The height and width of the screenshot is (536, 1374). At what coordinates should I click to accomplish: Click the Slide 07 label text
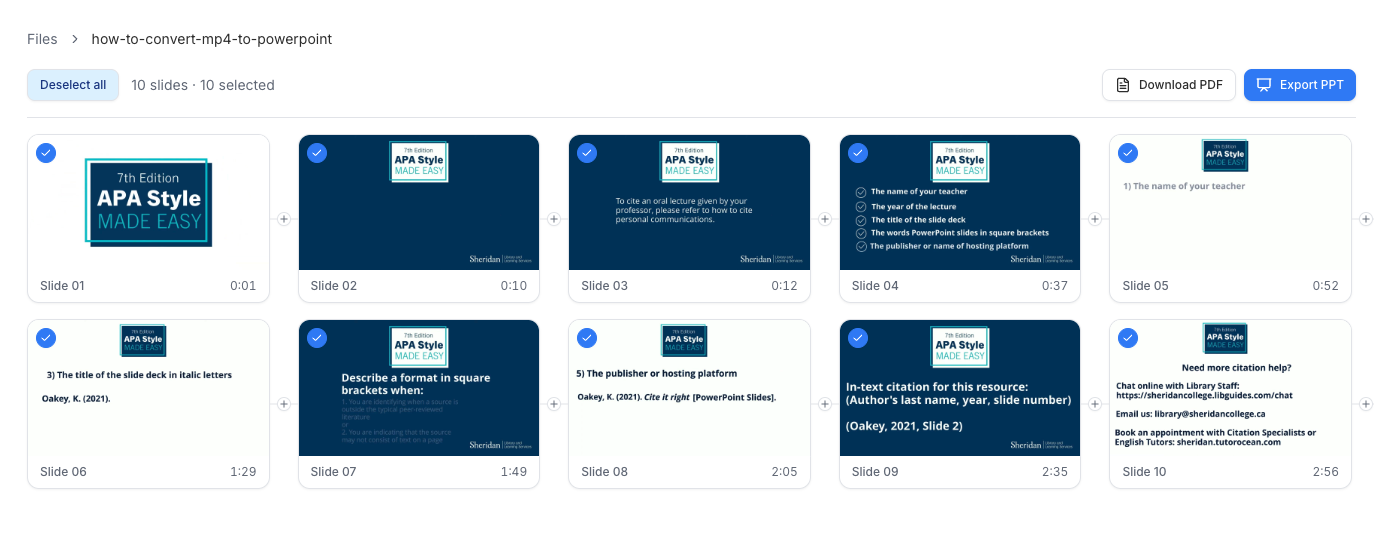point(334,471)
